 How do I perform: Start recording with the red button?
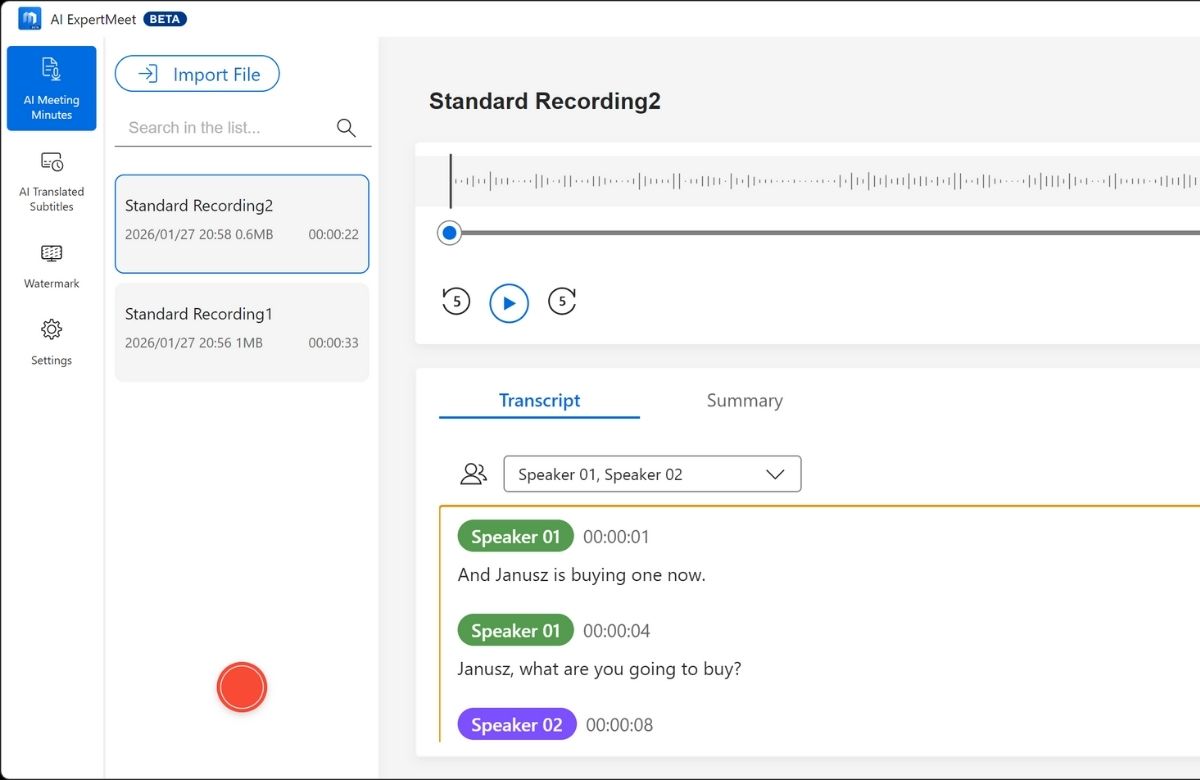242,687
